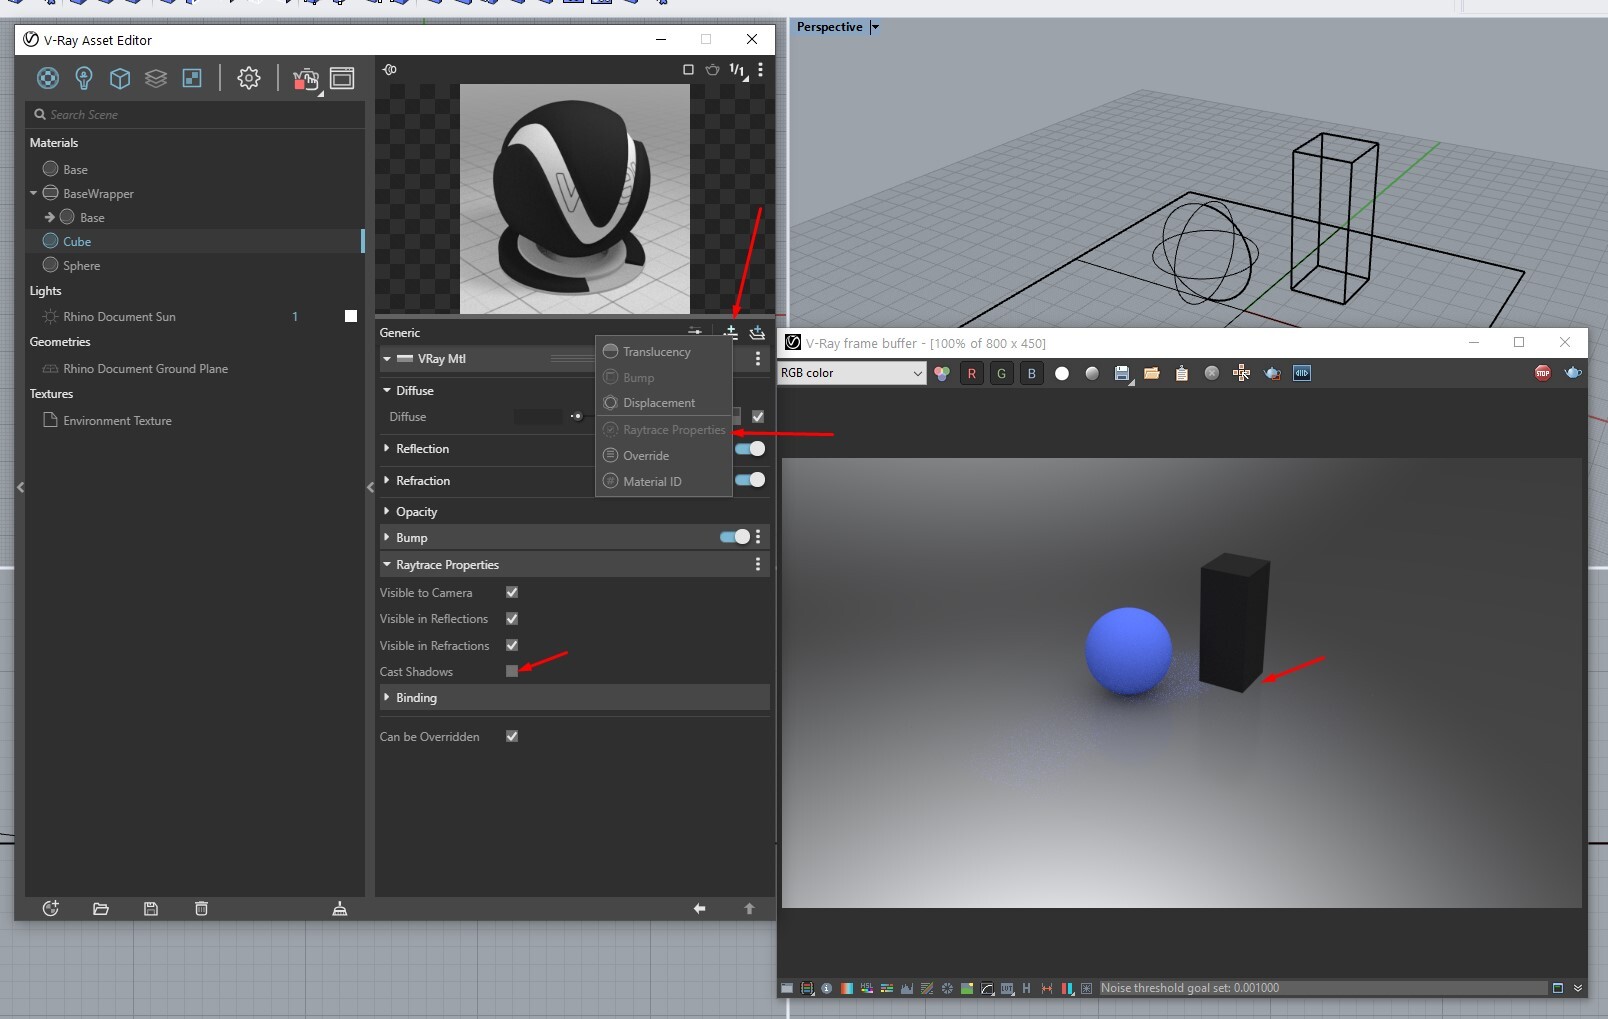Open Textures category icon
This screenshot has height=1019, width=1608.
(x=192, y=78)
